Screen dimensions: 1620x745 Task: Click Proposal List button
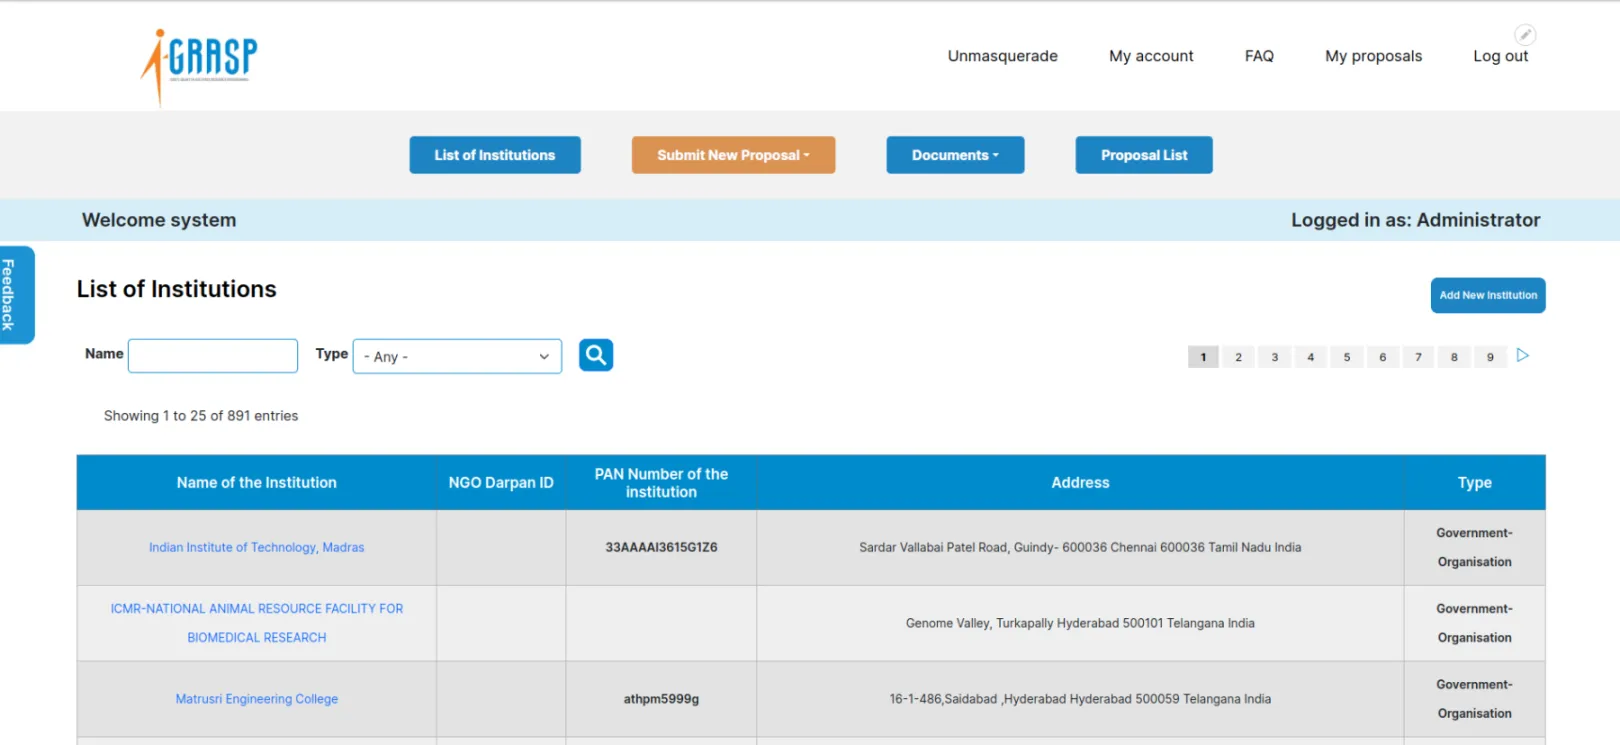coord(1144,155)
